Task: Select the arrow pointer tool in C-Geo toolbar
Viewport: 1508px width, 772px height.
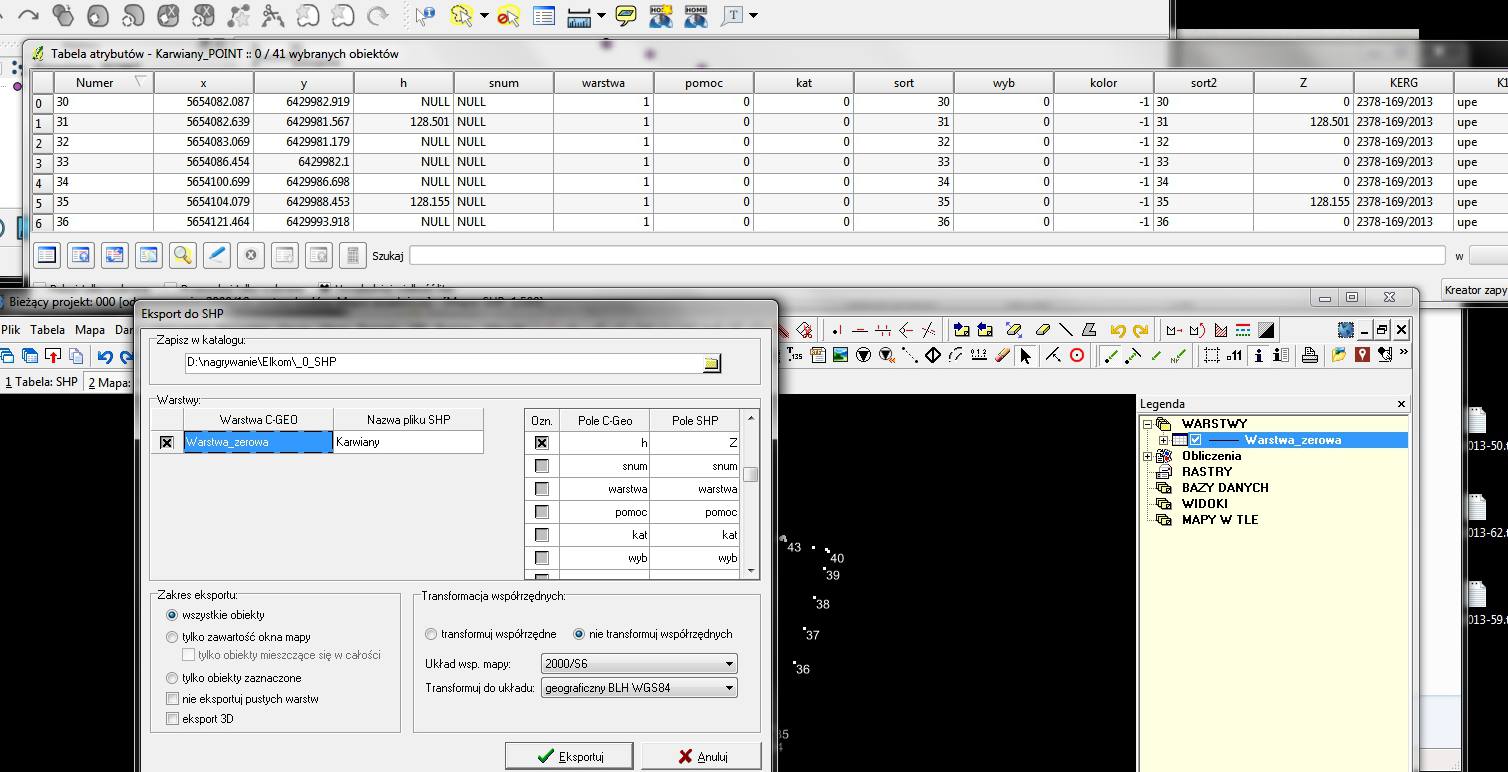Action: 1025,355
